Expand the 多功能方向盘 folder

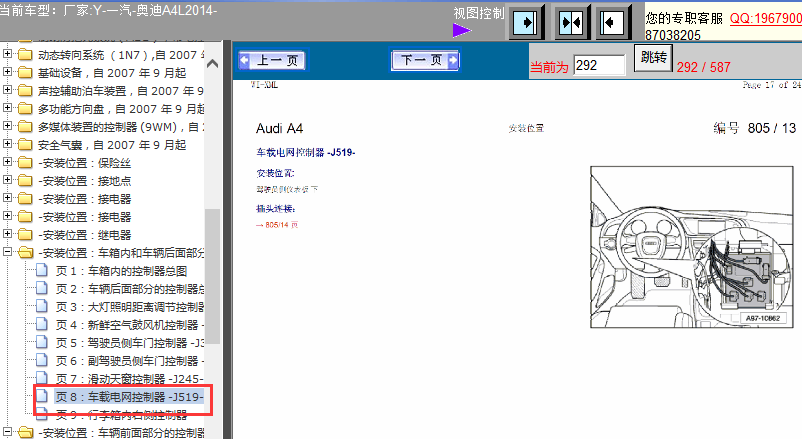[x=7, y=107]
